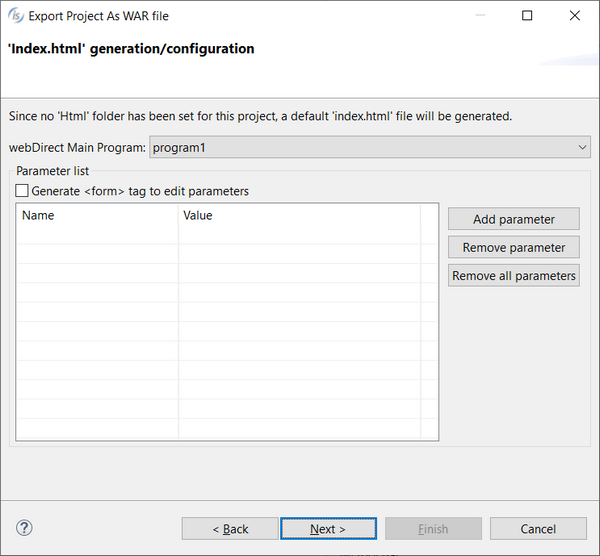Click the isCOBOL app icon in title bar
The image size is (600, 556).
click(x=16, y=16)
